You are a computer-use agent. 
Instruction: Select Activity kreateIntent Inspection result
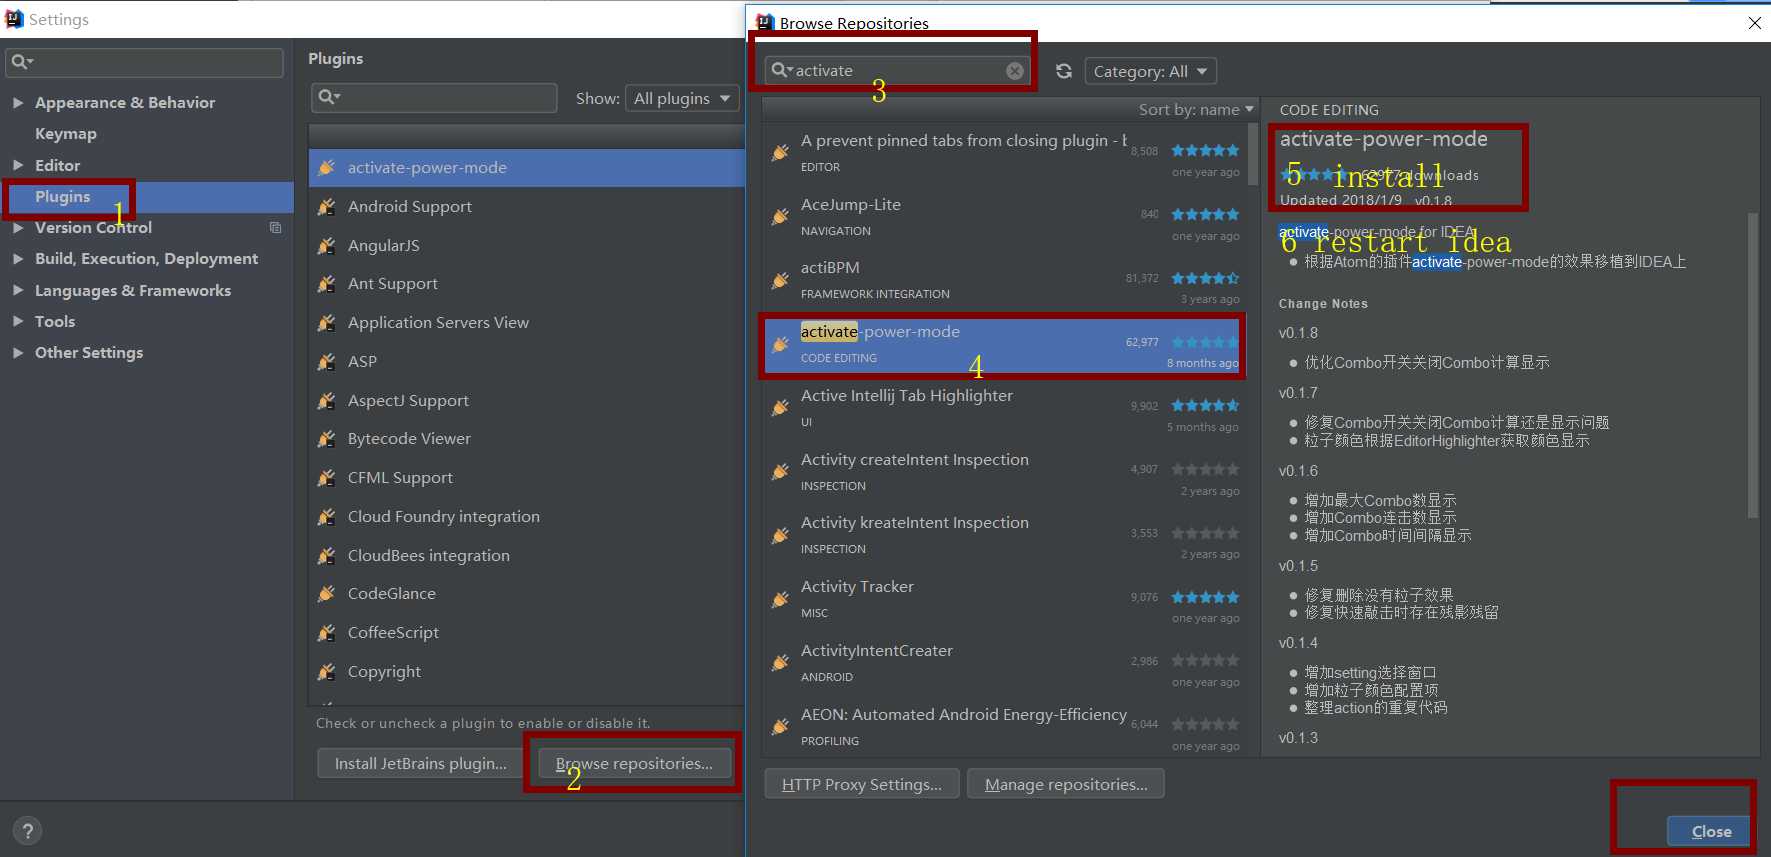pos(1004,536)
